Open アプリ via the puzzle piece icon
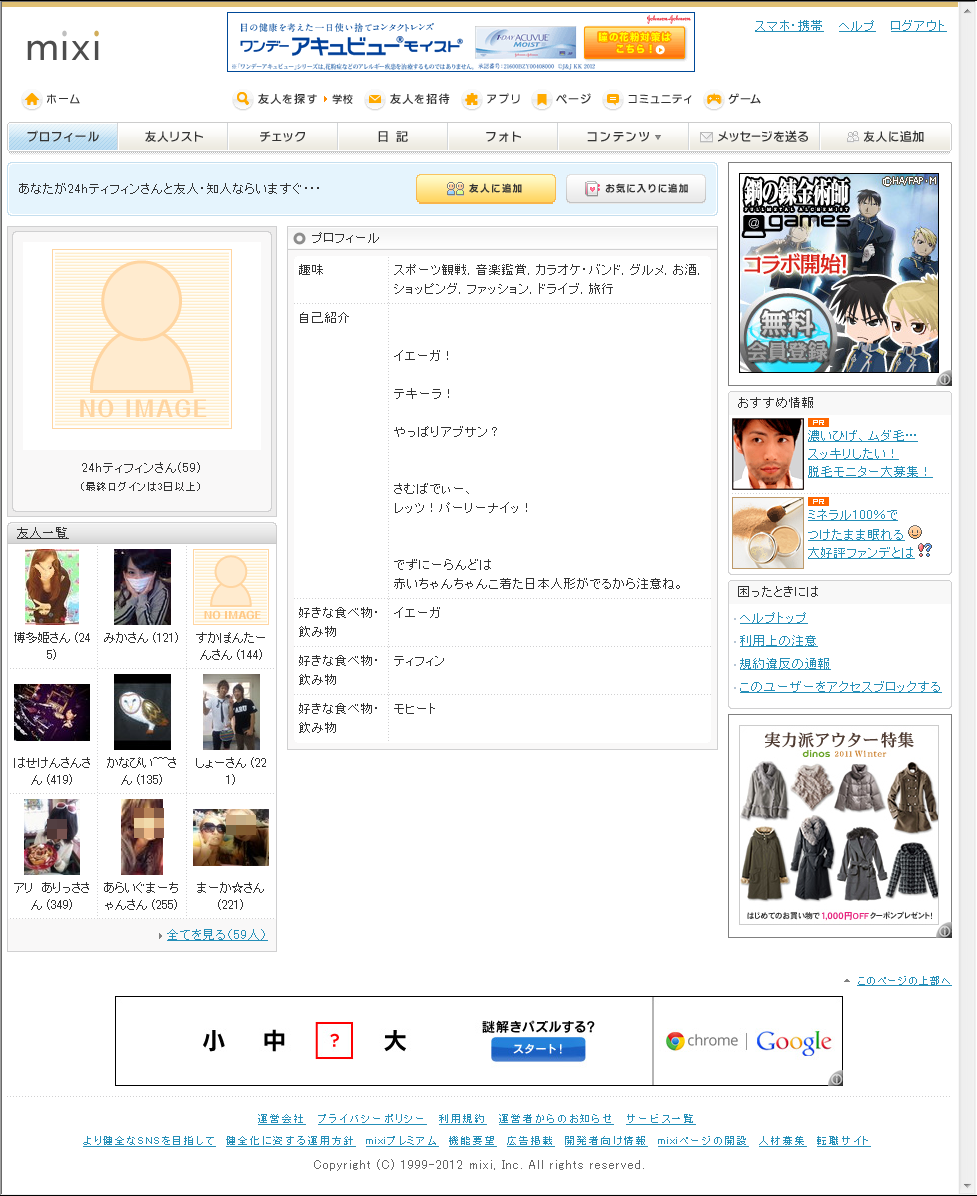977x1196 pixels. (x=471, y=99)
